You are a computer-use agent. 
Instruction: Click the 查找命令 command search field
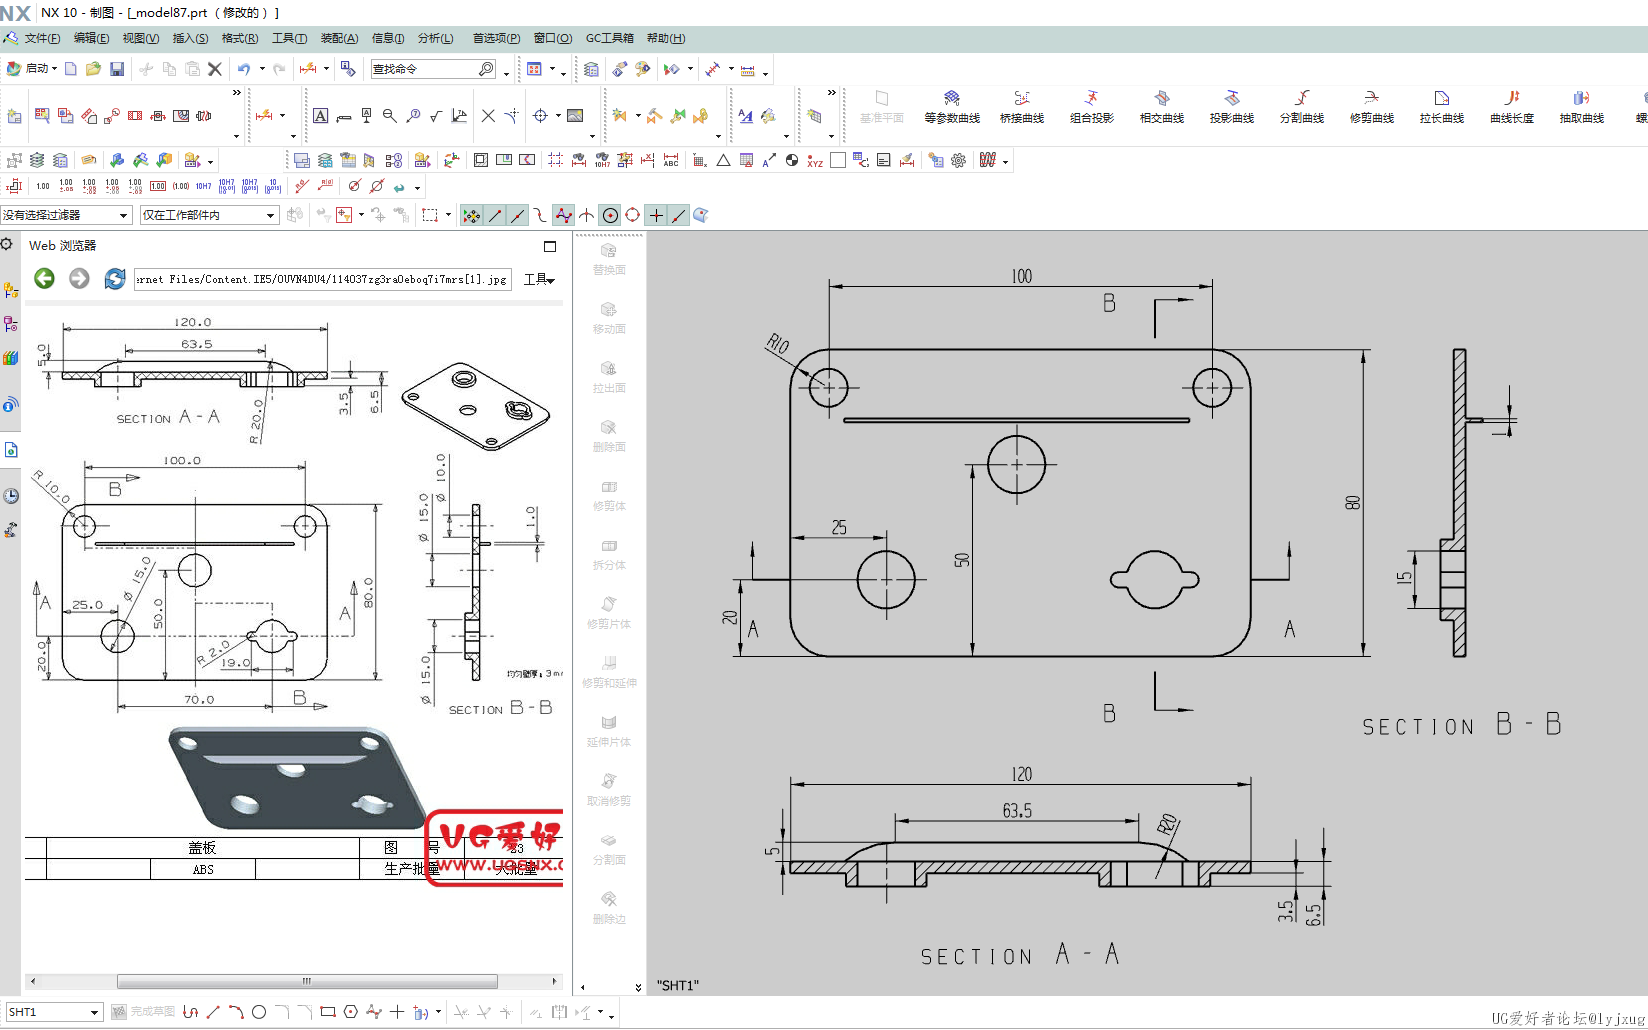coord(433,69)
